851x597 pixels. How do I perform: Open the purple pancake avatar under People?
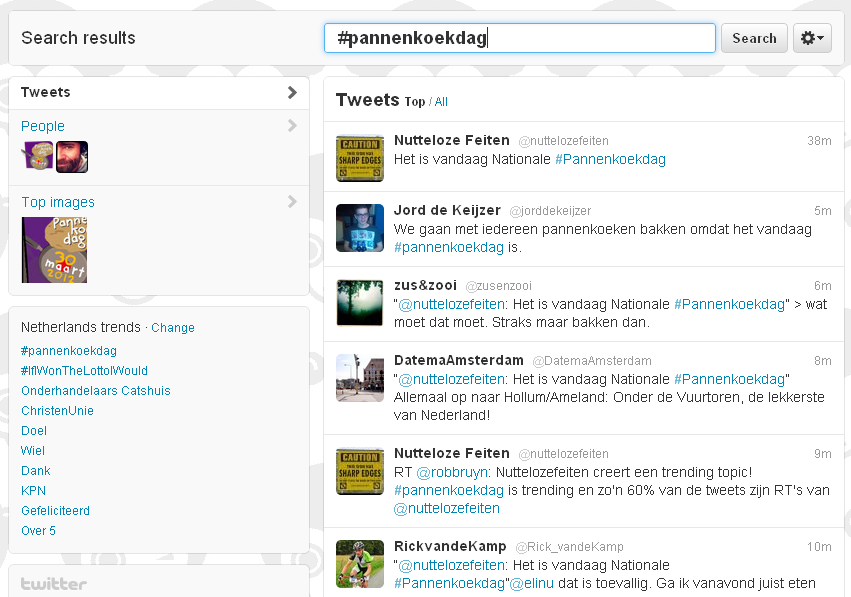pos(37,156)
